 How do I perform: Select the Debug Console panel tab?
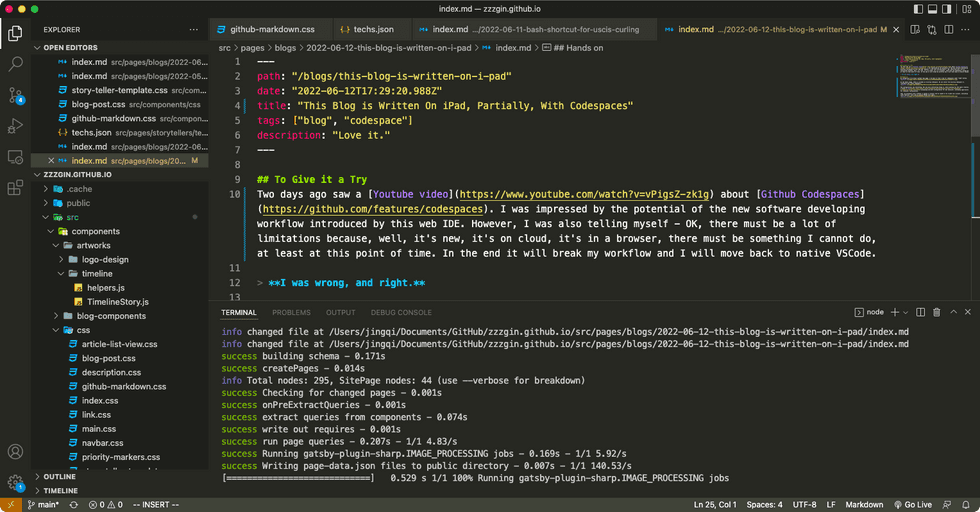[401, 313]
